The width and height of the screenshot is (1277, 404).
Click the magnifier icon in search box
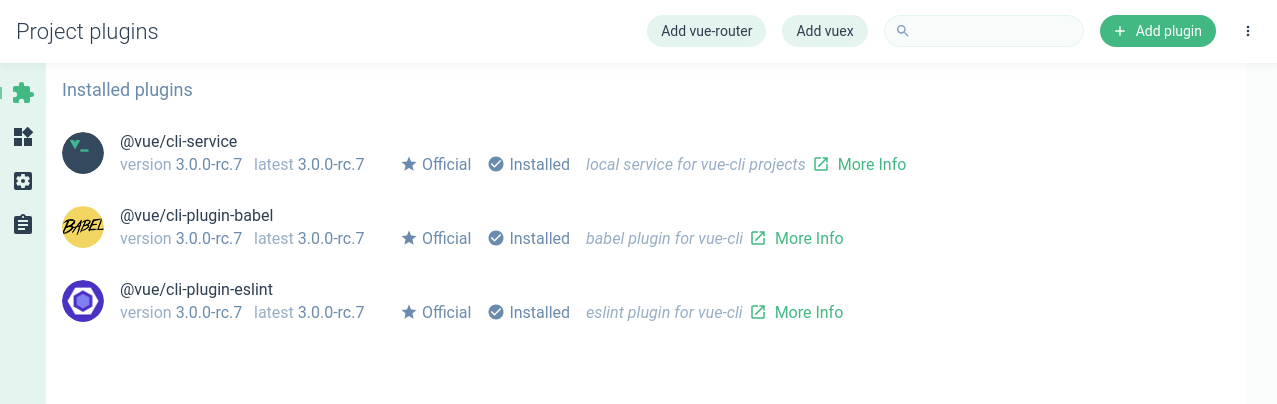pyautogui.click(x=902, y=31)
